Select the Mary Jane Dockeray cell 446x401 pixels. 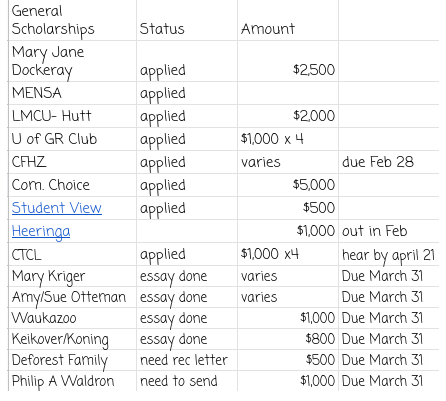tap(72, 61)
